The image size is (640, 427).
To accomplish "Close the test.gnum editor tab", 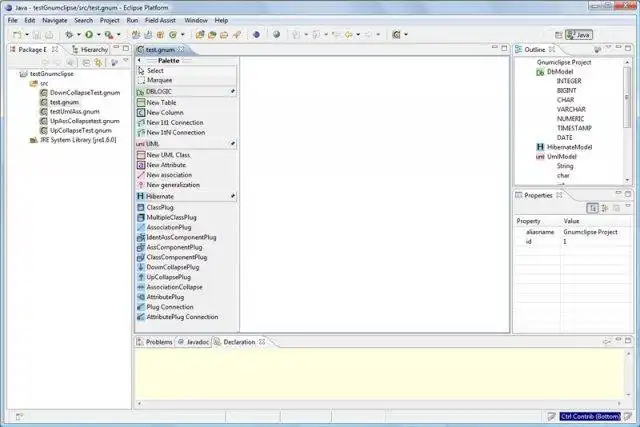I will (x=181, y=49).
